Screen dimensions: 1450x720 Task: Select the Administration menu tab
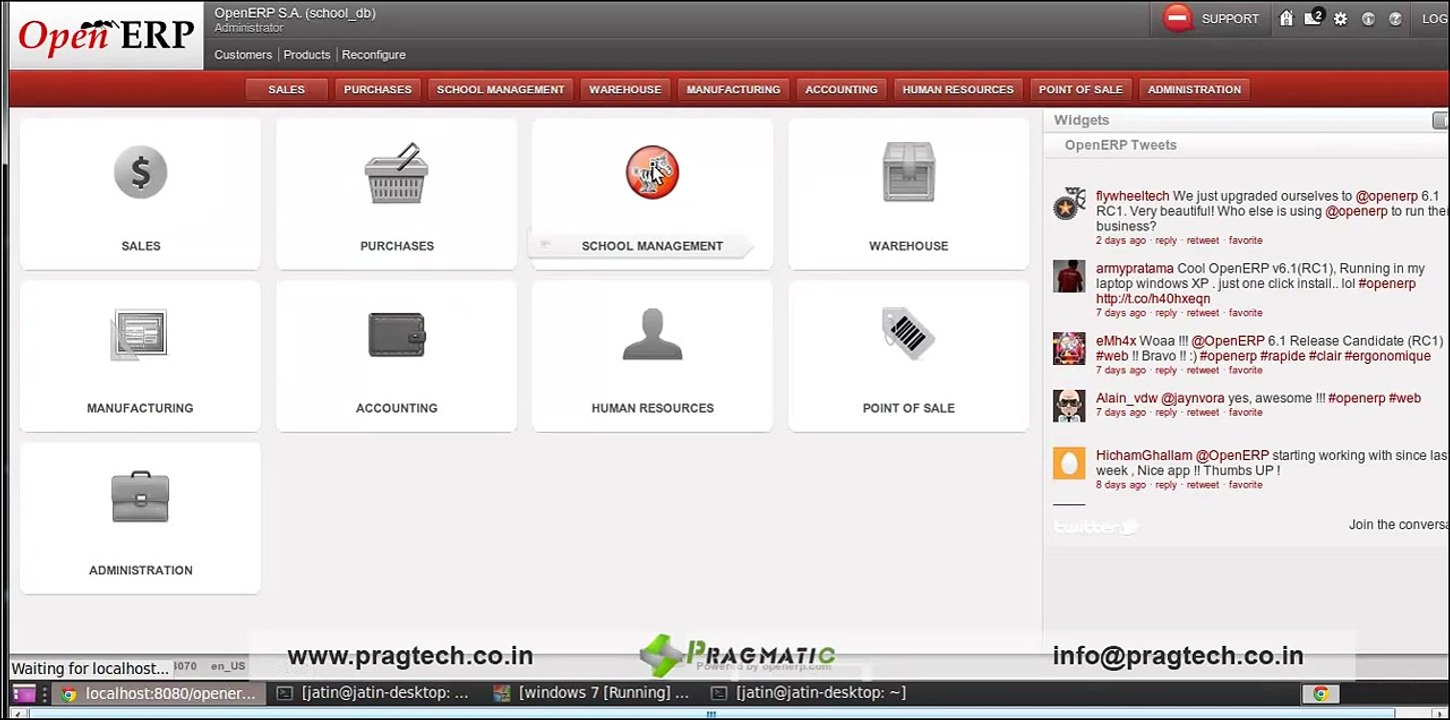point(1194,90)
